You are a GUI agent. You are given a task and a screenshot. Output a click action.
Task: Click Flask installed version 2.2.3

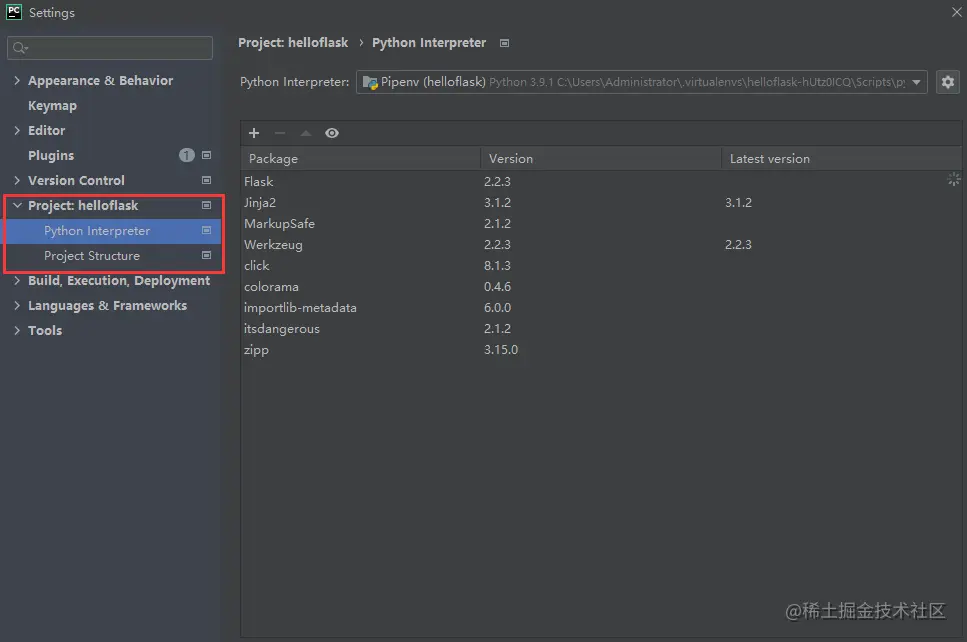(497, 181)
